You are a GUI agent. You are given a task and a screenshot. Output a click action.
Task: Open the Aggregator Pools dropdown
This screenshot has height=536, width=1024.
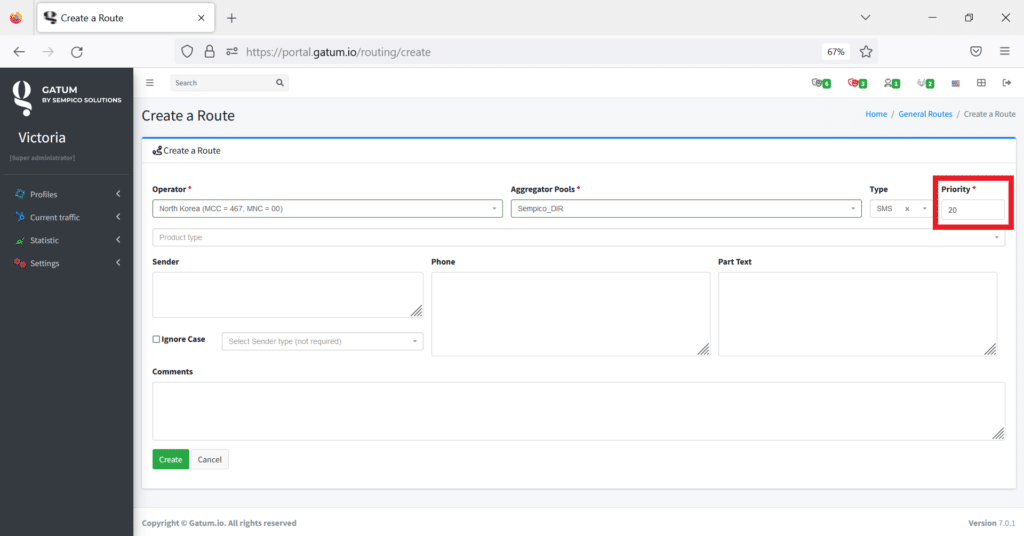pyautogui.click(x=685, y=209)
